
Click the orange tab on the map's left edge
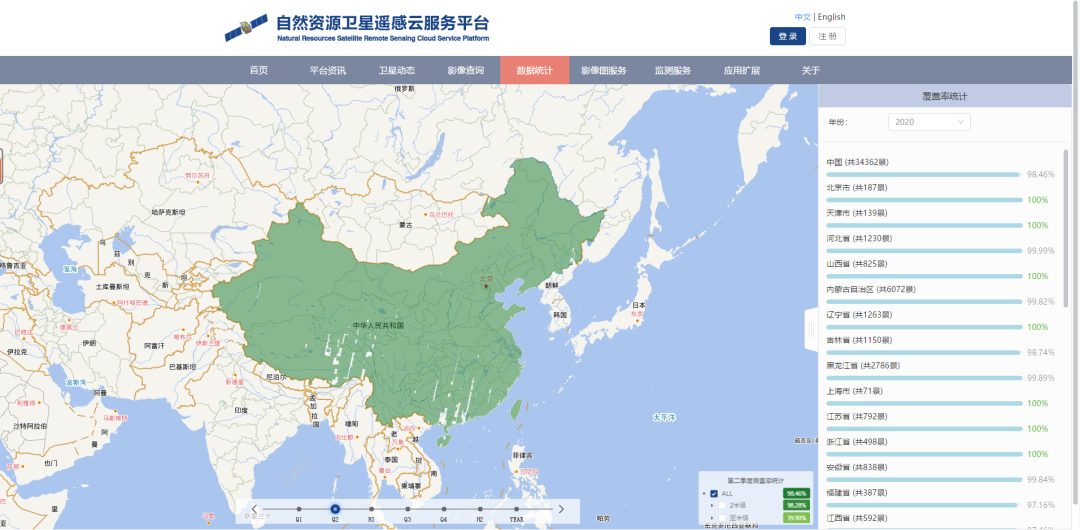point(1,165)
